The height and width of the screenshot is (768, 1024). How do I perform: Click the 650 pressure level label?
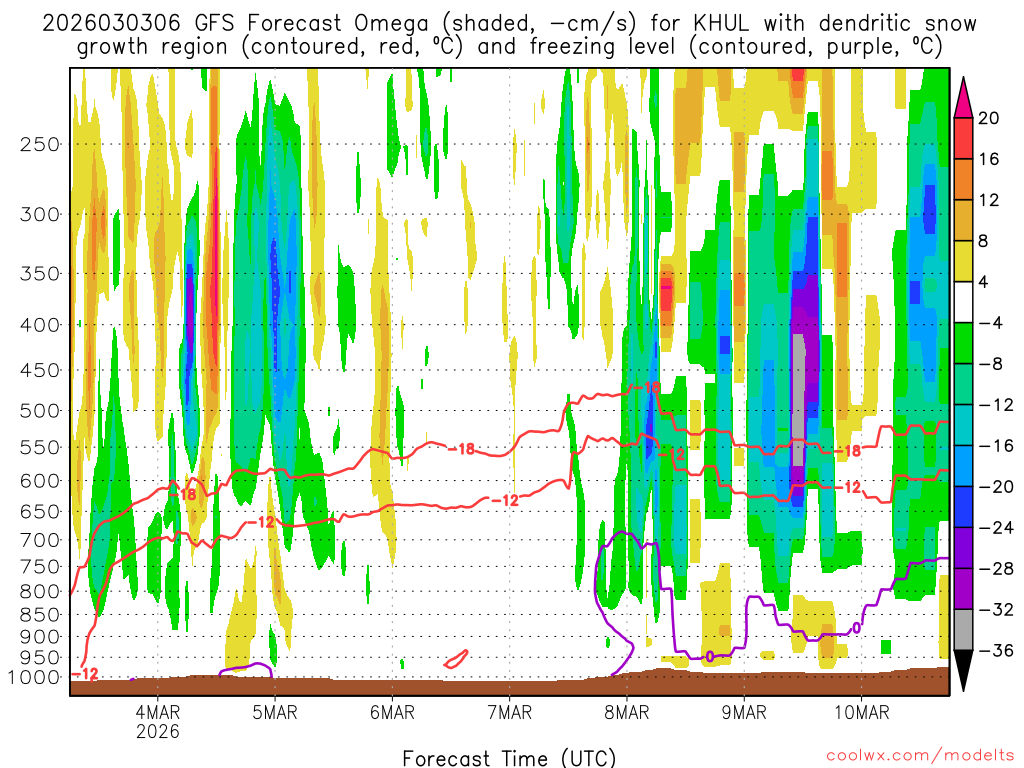(x=40, y=511)
